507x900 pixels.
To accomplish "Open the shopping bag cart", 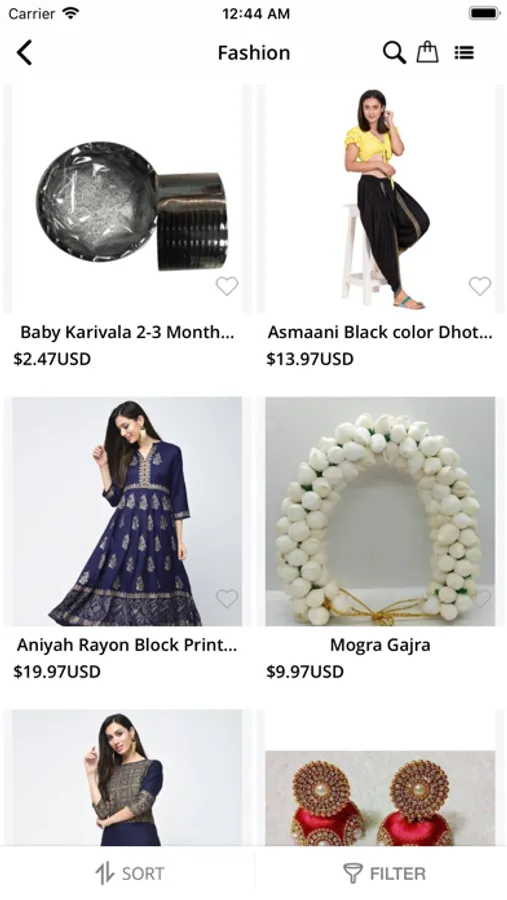I will [427, 52].
